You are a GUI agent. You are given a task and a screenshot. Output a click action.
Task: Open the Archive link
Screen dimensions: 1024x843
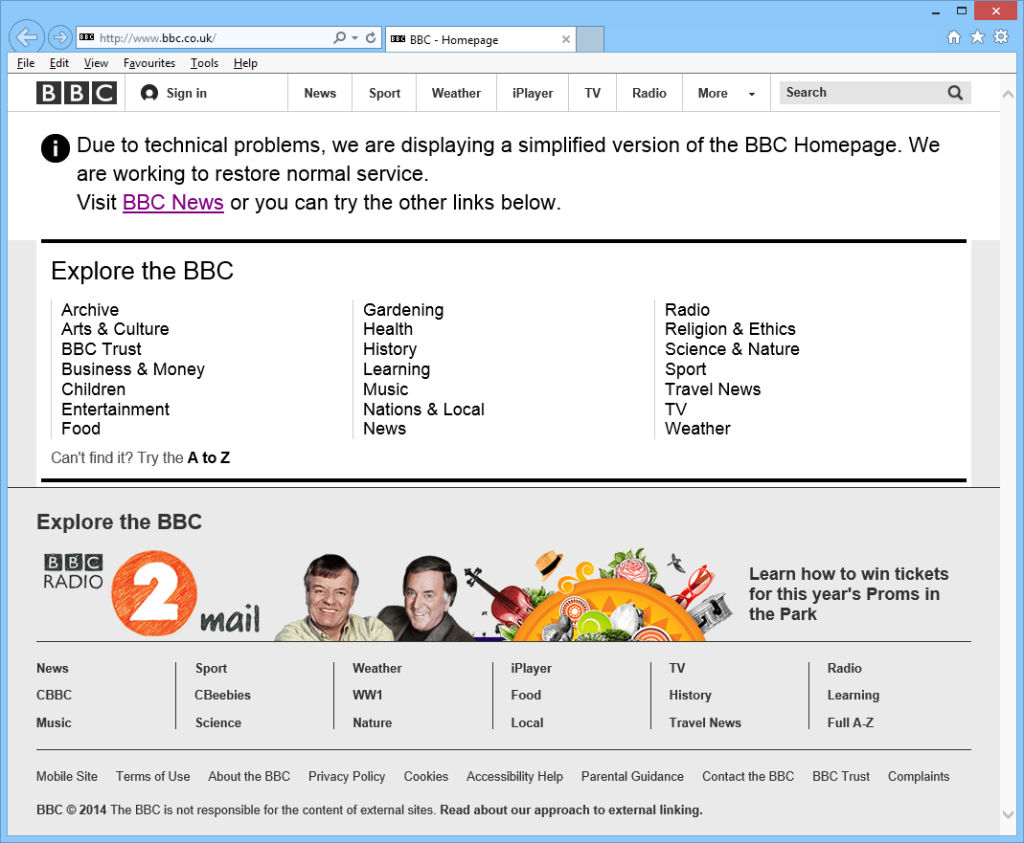[x=90, y=310]
